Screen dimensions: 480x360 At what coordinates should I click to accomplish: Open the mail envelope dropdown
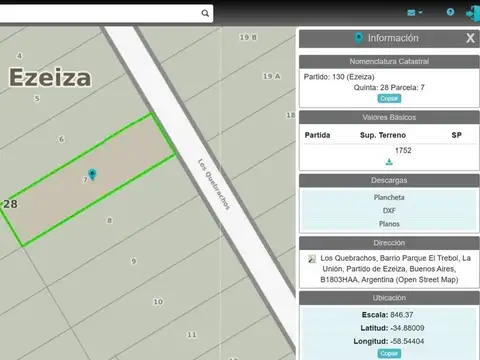[415, 13]
